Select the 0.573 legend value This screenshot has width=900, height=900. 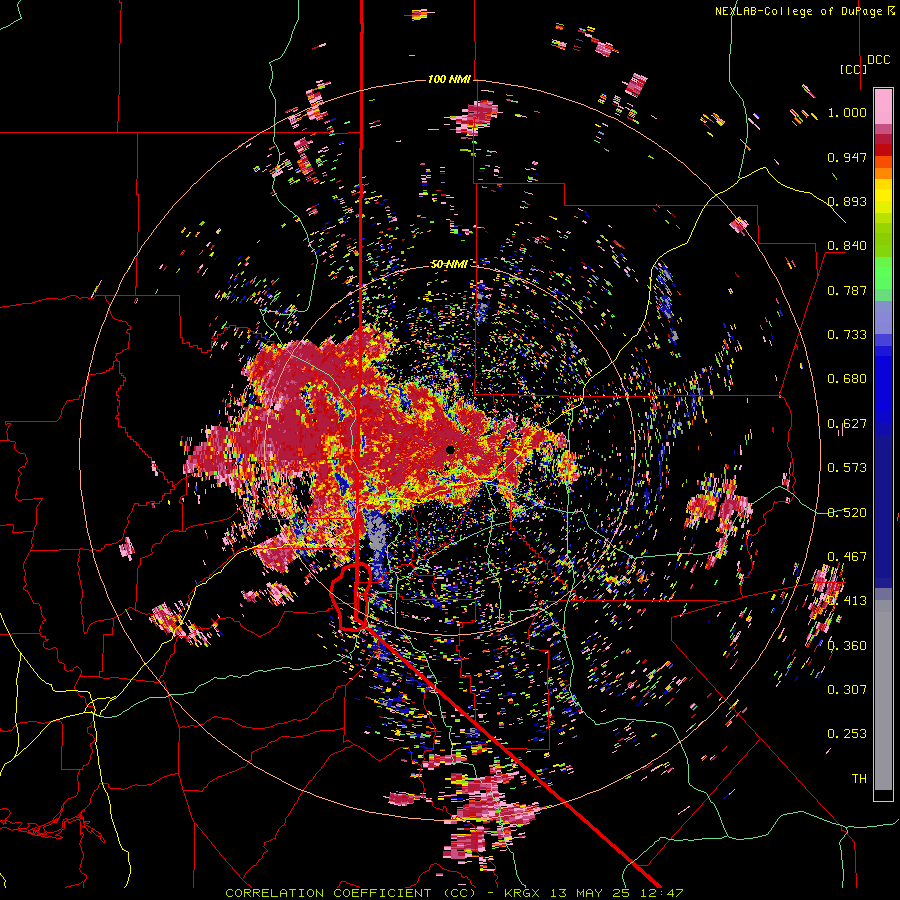coord(847,468)
